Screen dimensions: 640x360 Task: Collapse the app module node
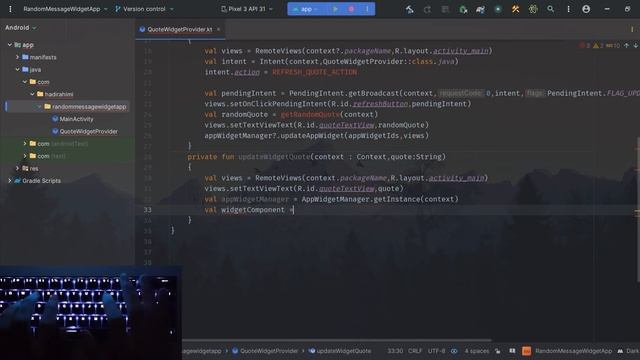(x=9, y=44)
